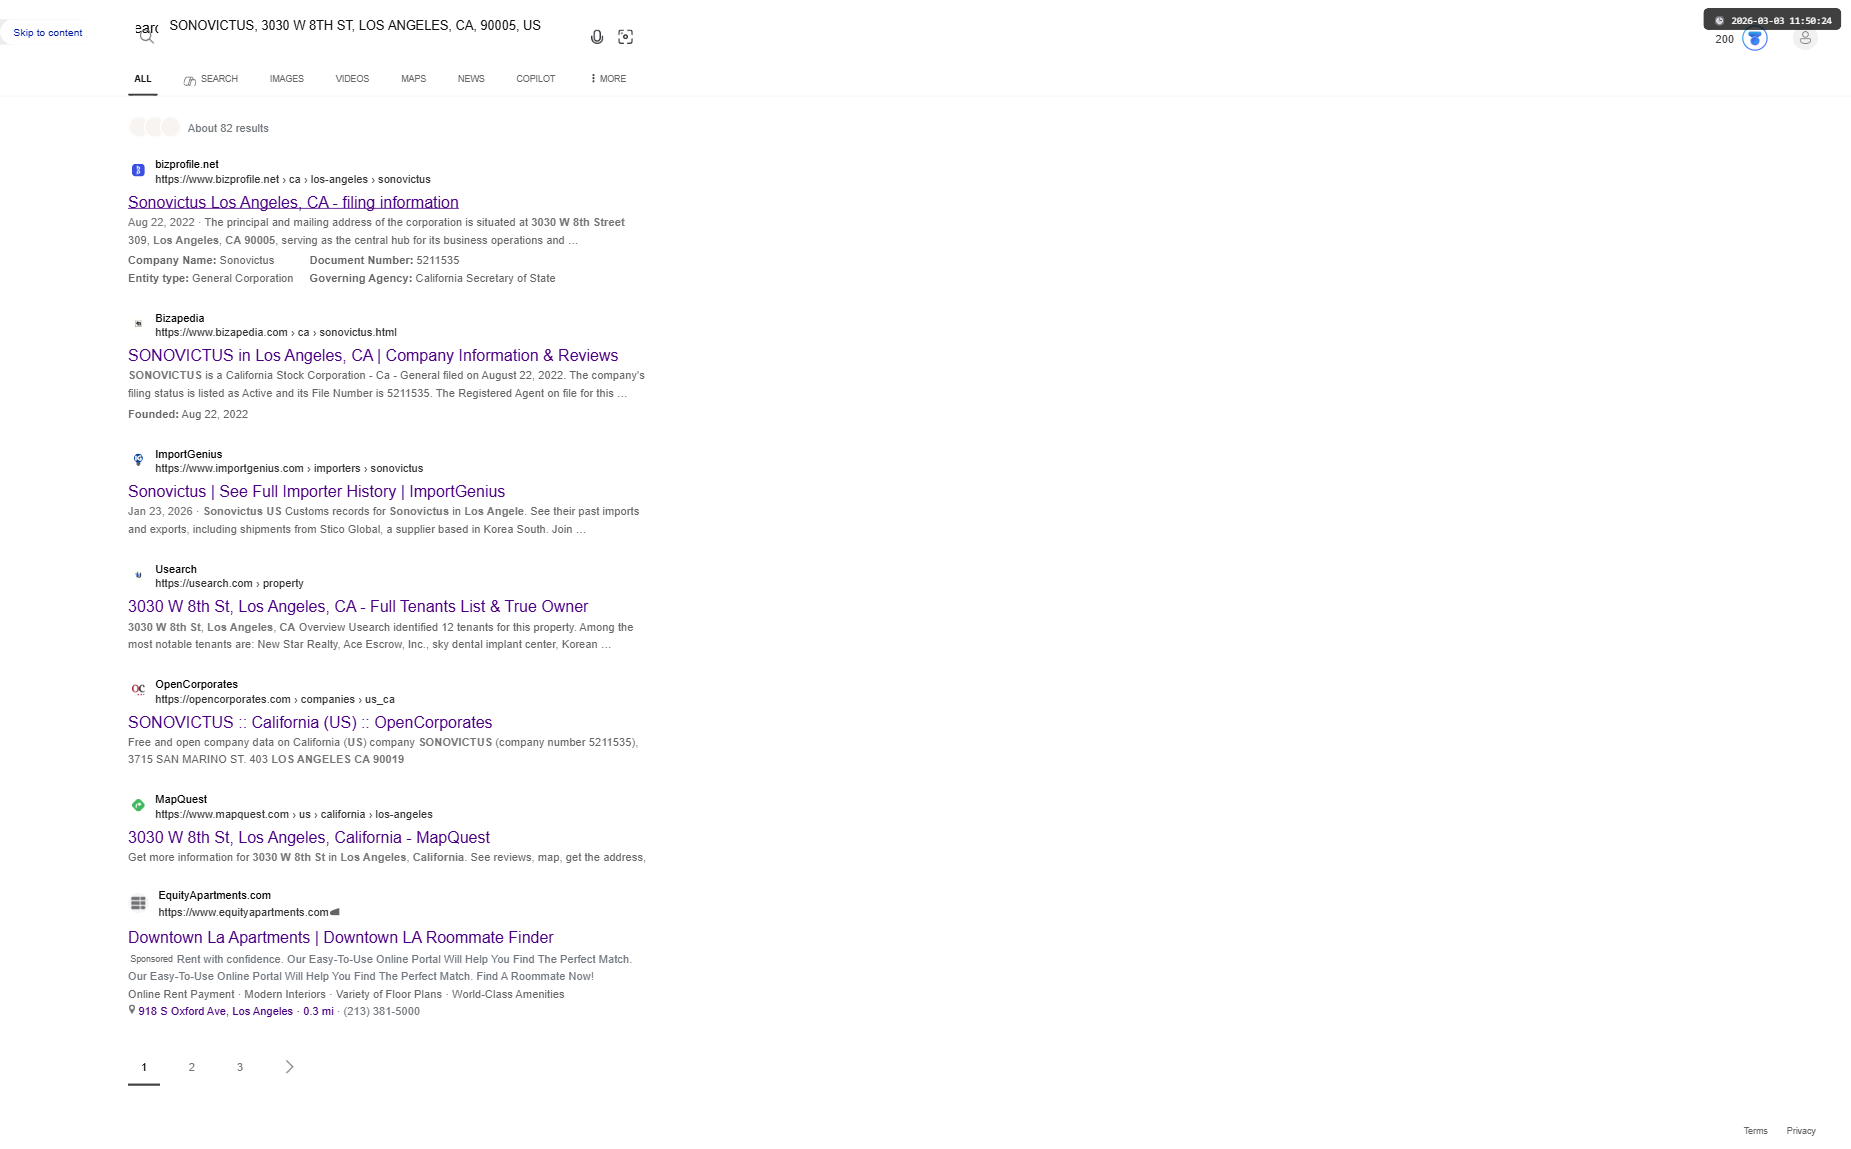Click the bizapedia.com URL breadcrumb
Image resolution: width=1851 pixels, height=1149 pixels.
[276, 333]
